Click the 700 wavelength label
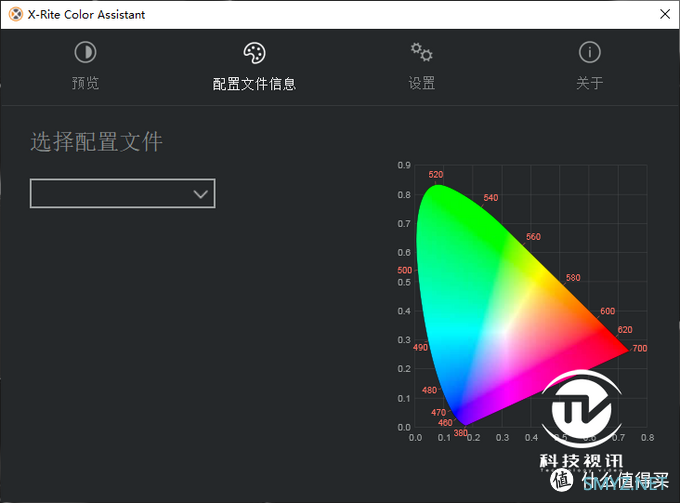Image resolution: width=680 pixels, height=503 pixels. pos(640,348)
